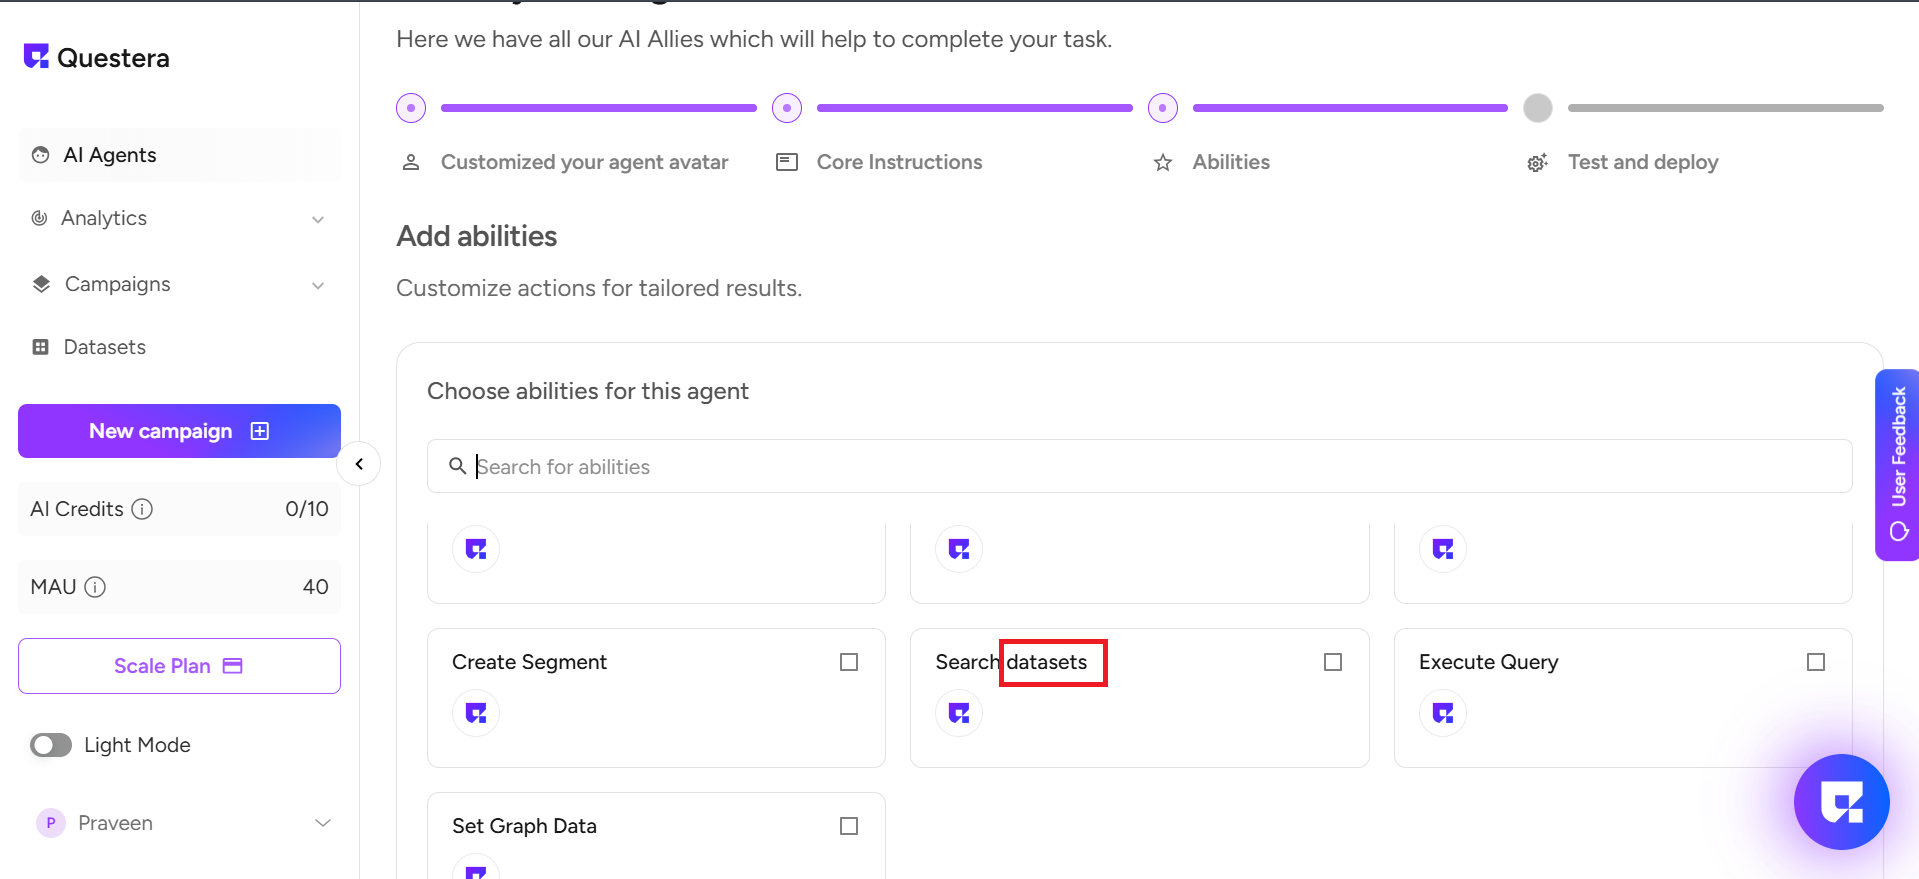The width and height of the screenshot is (1919, 879).
Task: Enable the Search datasets ability checkbox
Action: pos(1333,662)
